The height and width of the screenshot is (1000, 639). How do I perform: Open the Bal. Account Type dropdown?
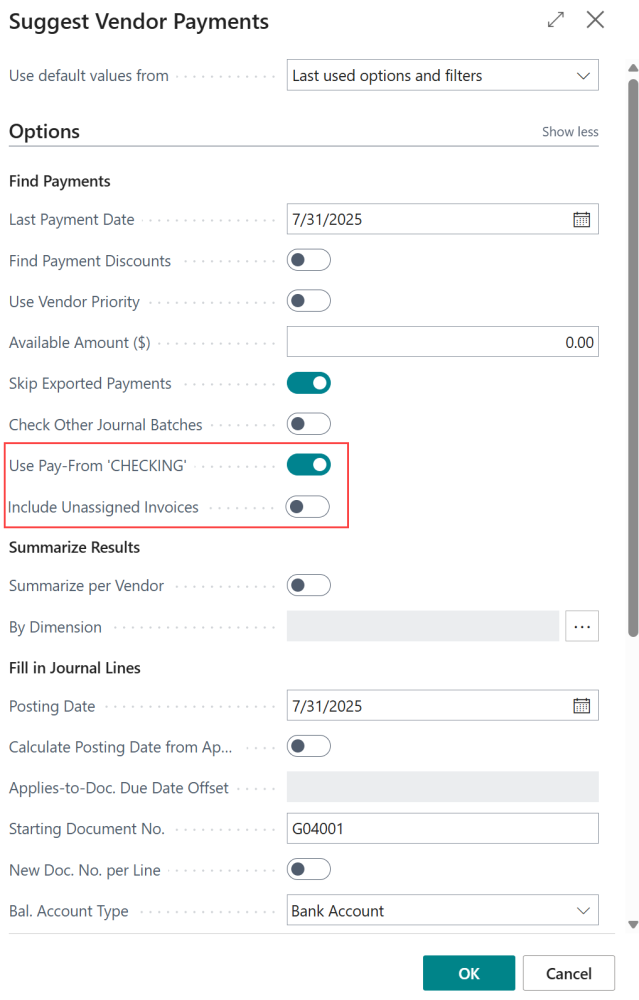coord(583,910)
